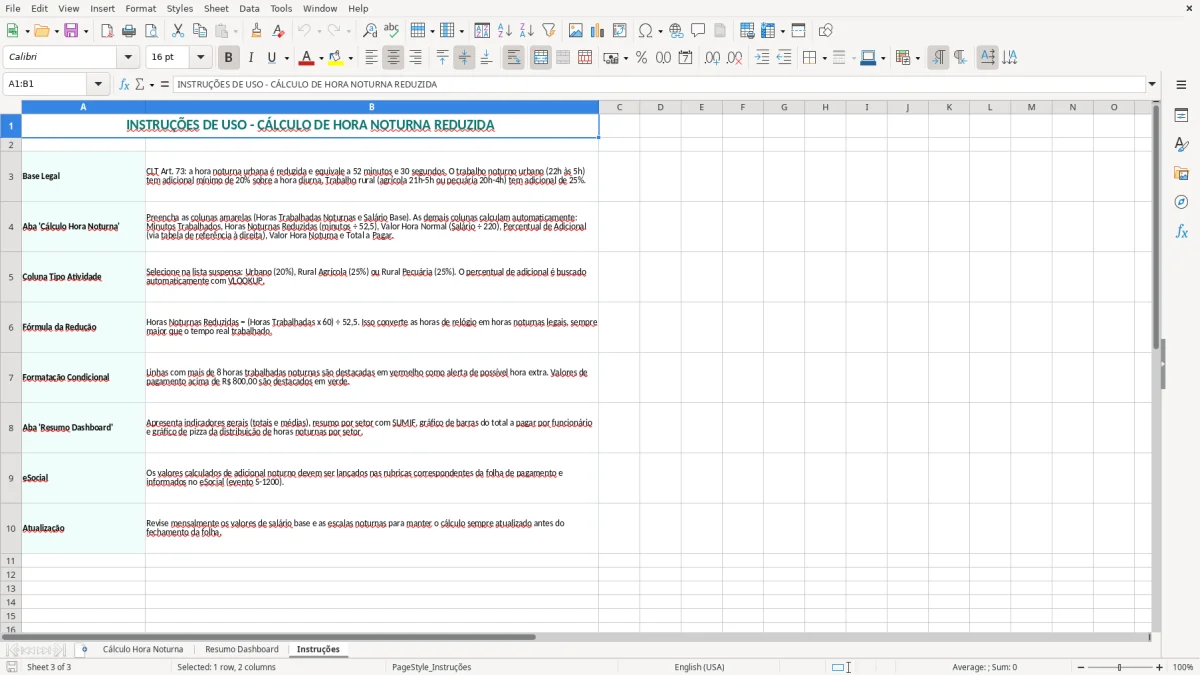Toggle Align Left button

(x=371, y=58)
